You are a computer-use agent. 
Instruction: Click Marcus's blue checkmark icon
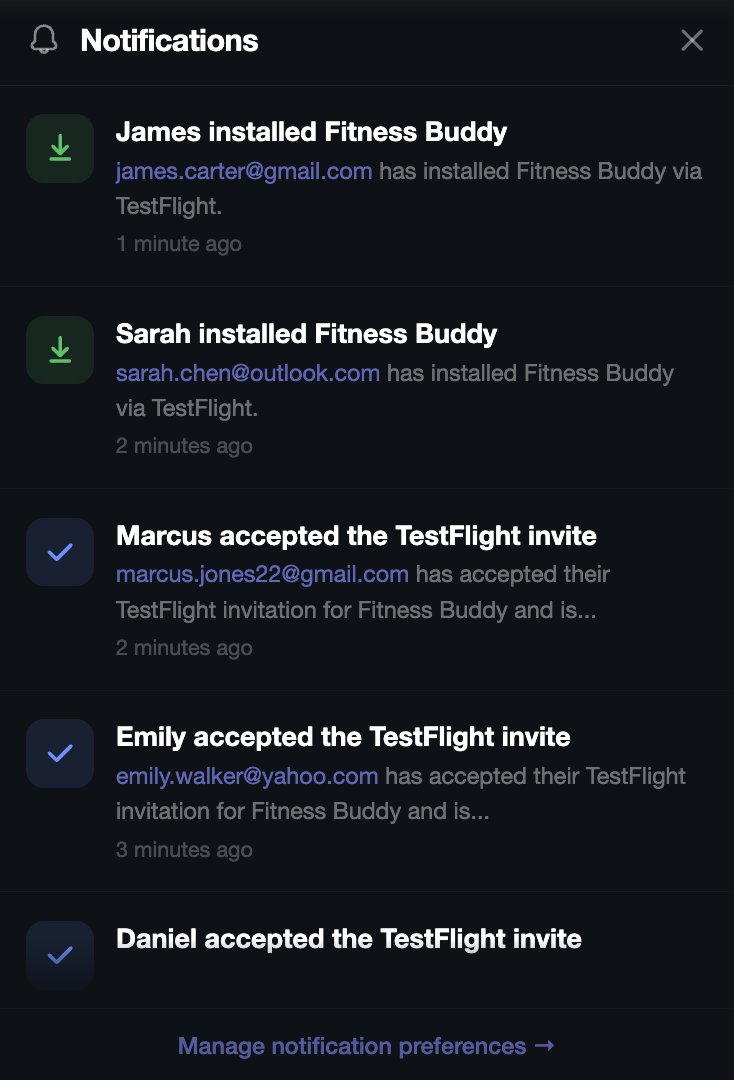pyautogui.click(x=60, y=552)
